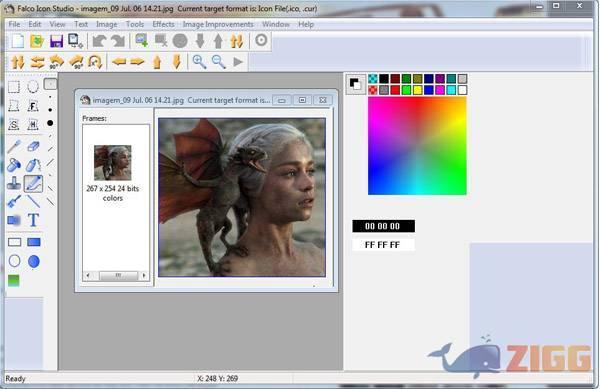Flip the image vertically
The height and width of the screenshot is (389, 600).
[x=18, y=62]
